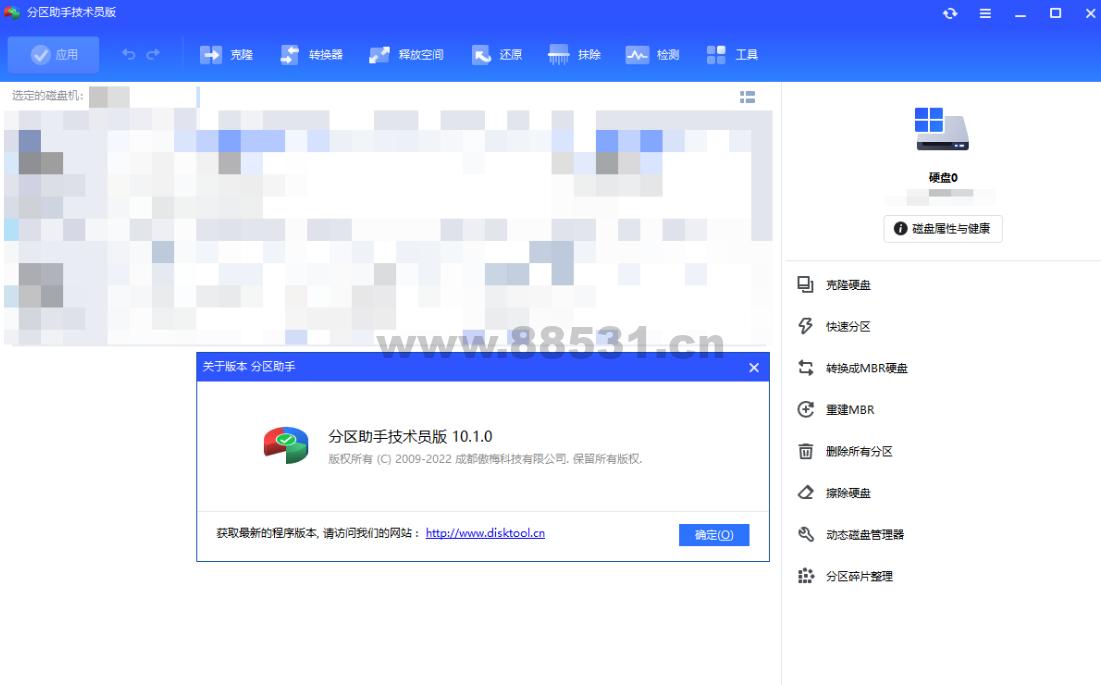Click the 硬盘0 label under drive icon
Screen dimensions: 1101x685
coord(943,178)
